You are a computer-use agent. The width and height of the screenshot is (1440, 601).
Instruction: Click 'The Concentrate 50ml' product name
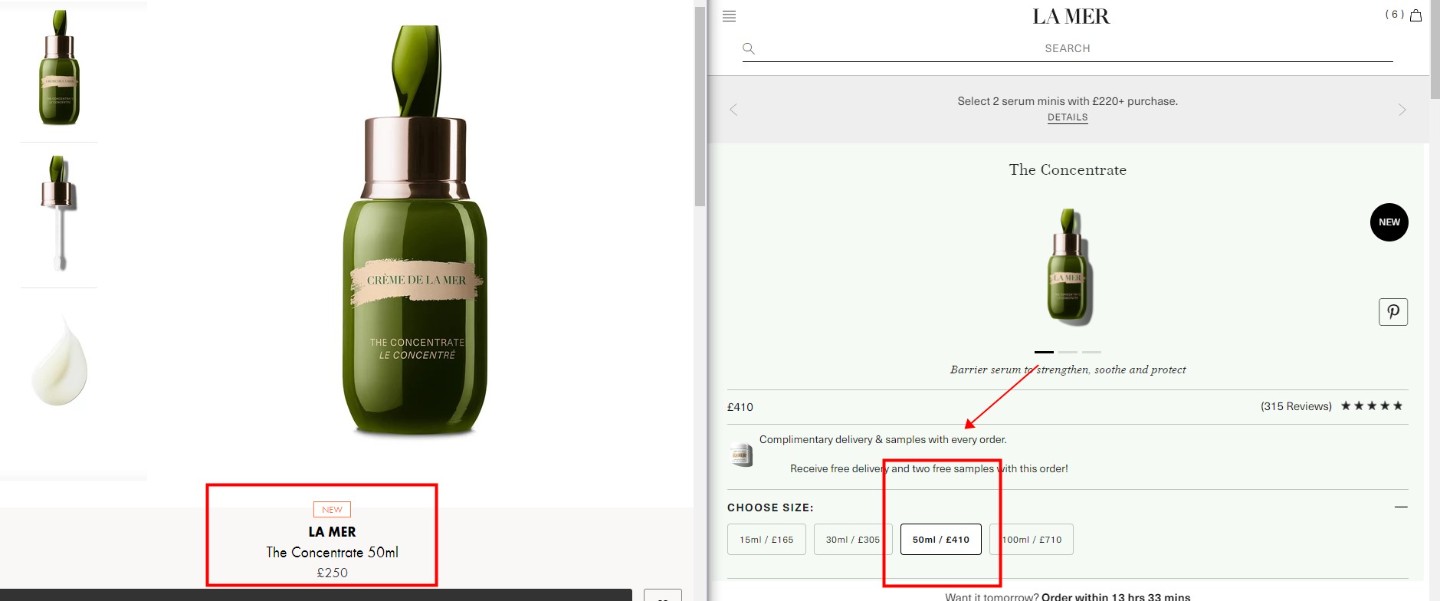click(332, 552)
